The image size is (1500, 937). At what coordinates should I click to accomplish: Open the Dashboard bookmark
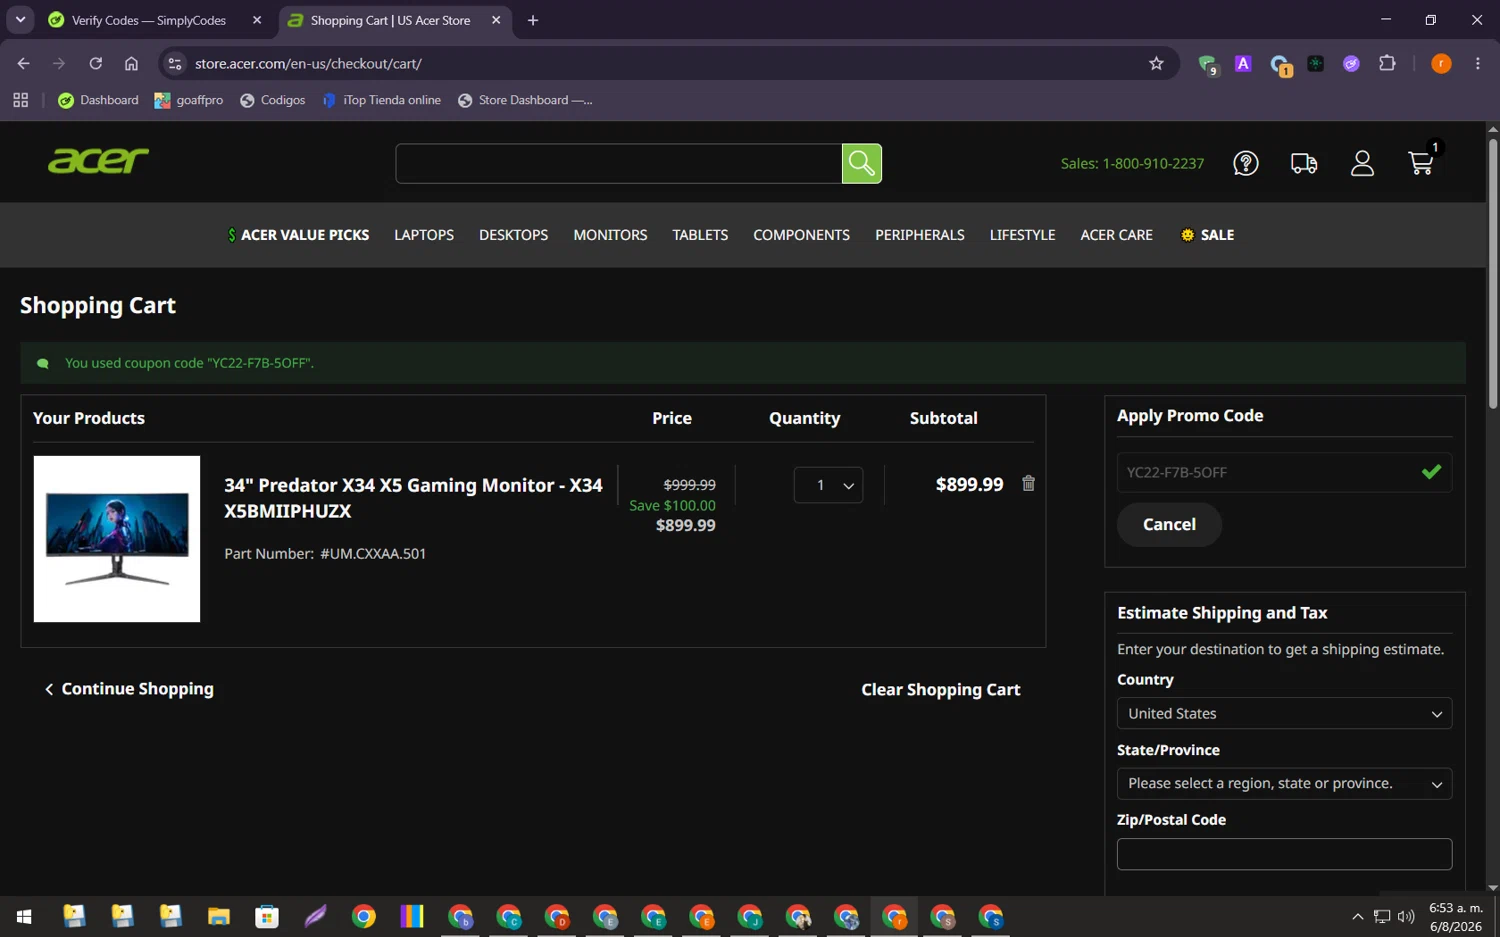(98, 100)
